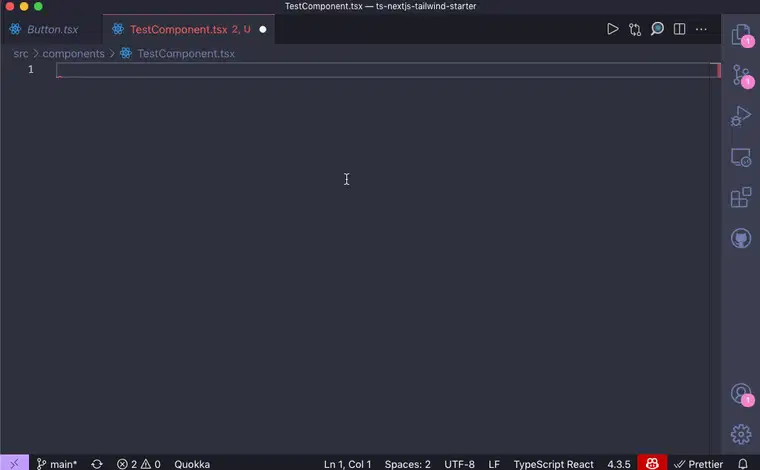The height and width of the screenshot is (470, 760).
Task: Open the Run and Debug view
Action: (x=740, y=117)
